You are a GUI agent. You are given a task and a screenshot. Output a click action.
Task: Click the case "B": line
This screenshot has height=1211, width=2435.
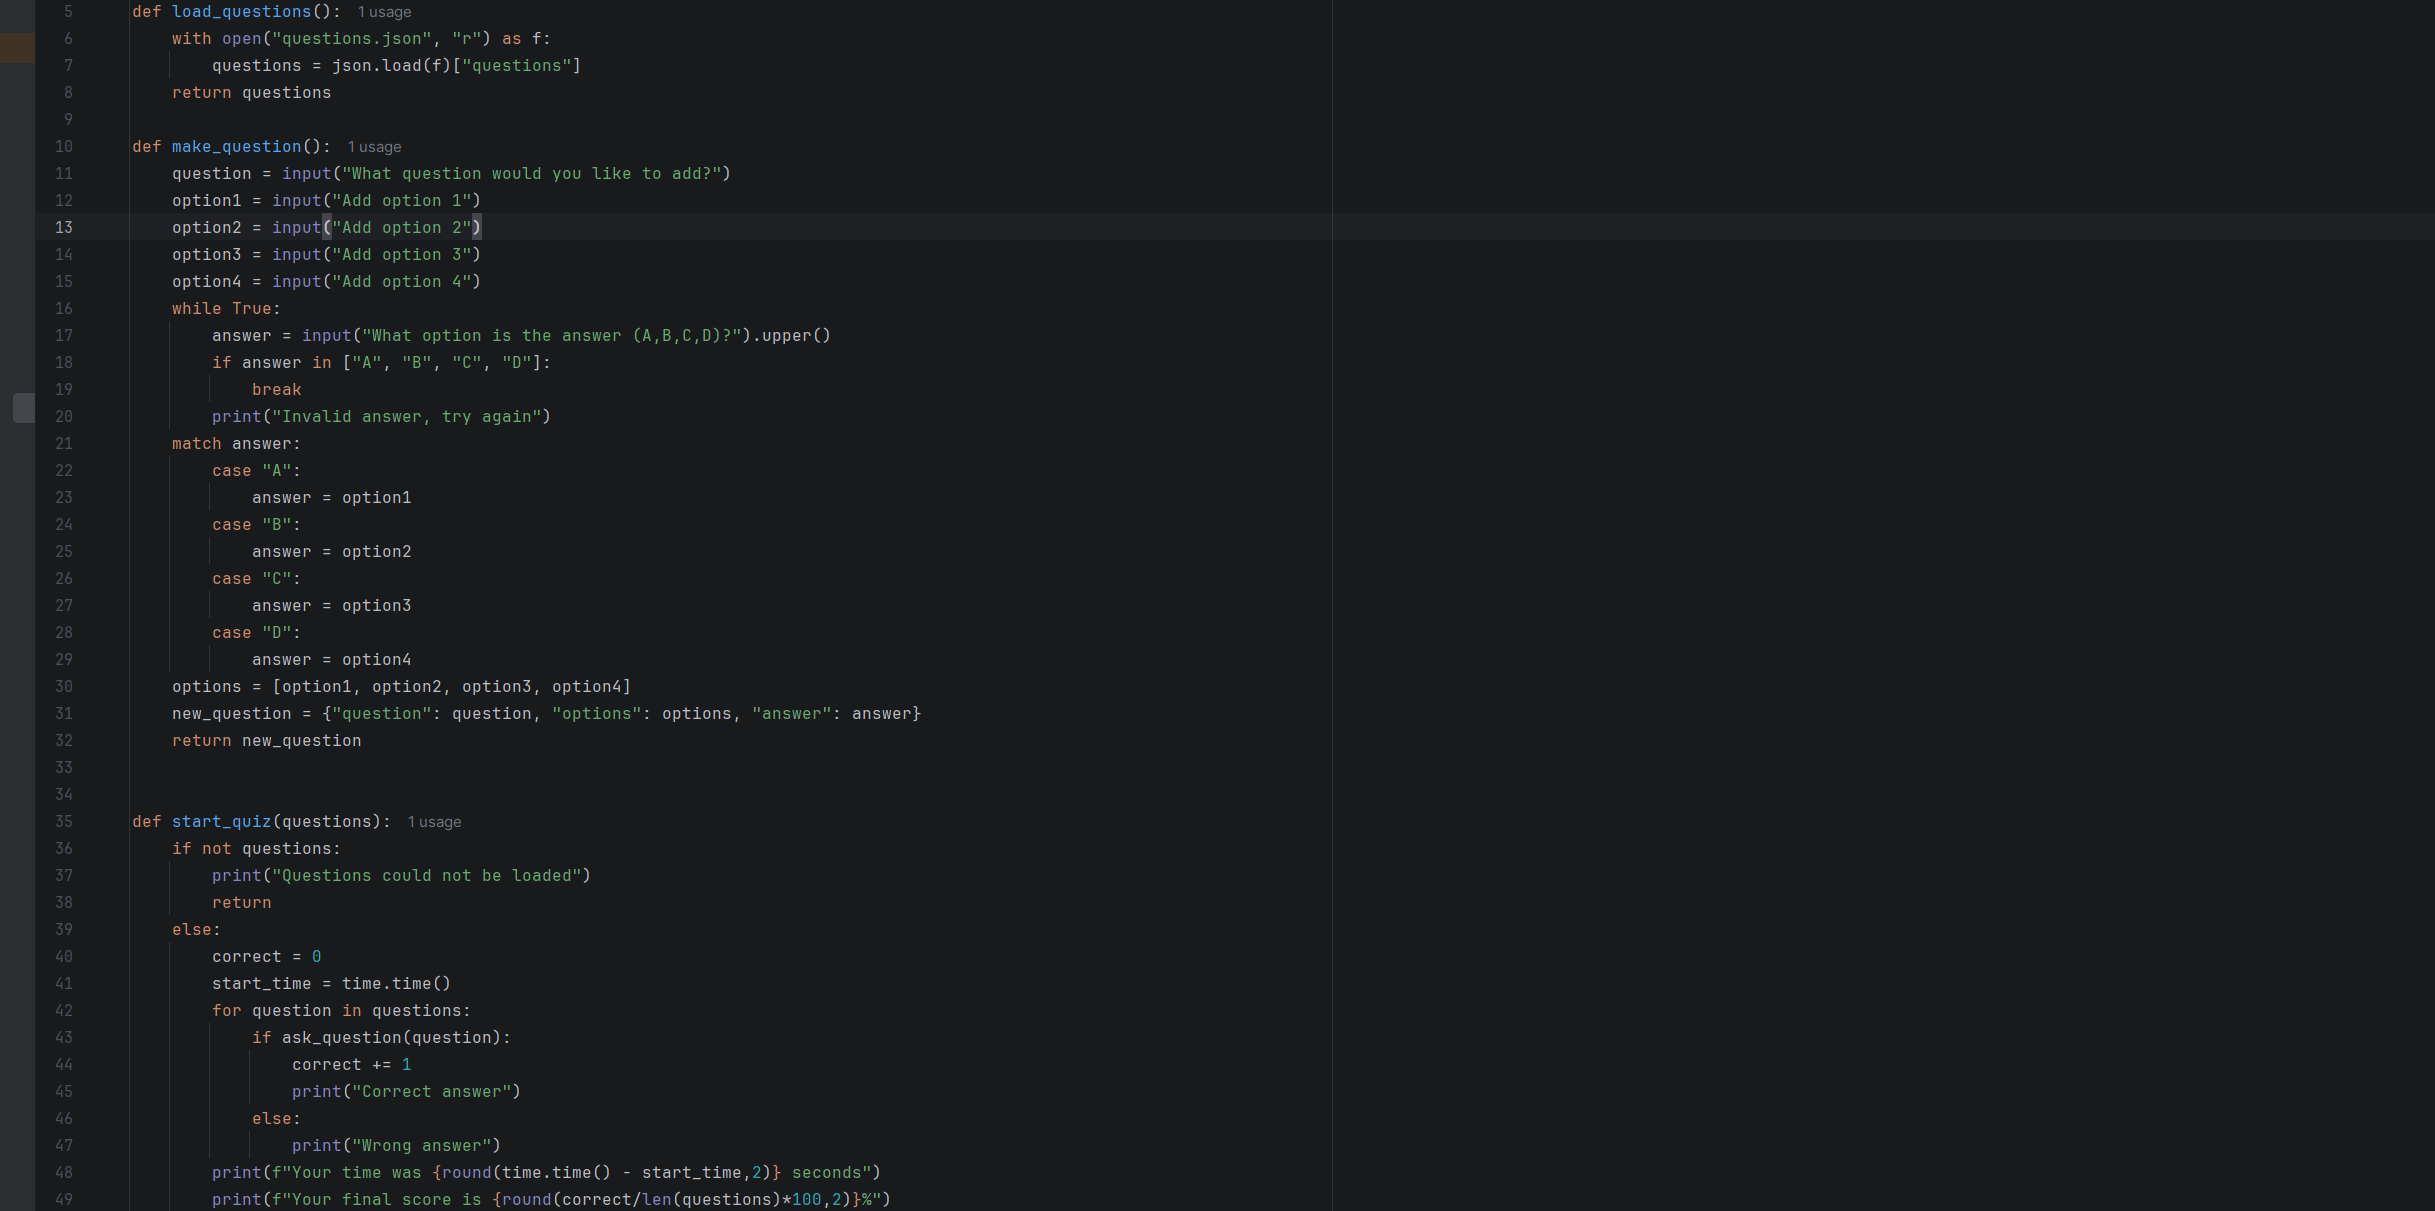pyautogui.click(x=256, y=525)
